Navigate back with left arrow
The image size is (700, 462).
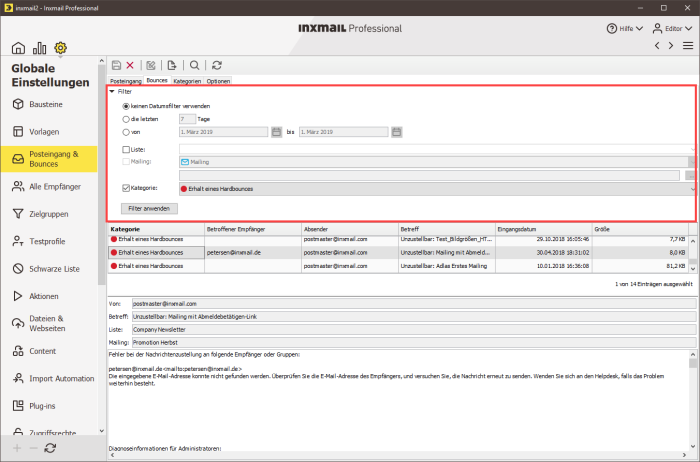pos(657,46)
